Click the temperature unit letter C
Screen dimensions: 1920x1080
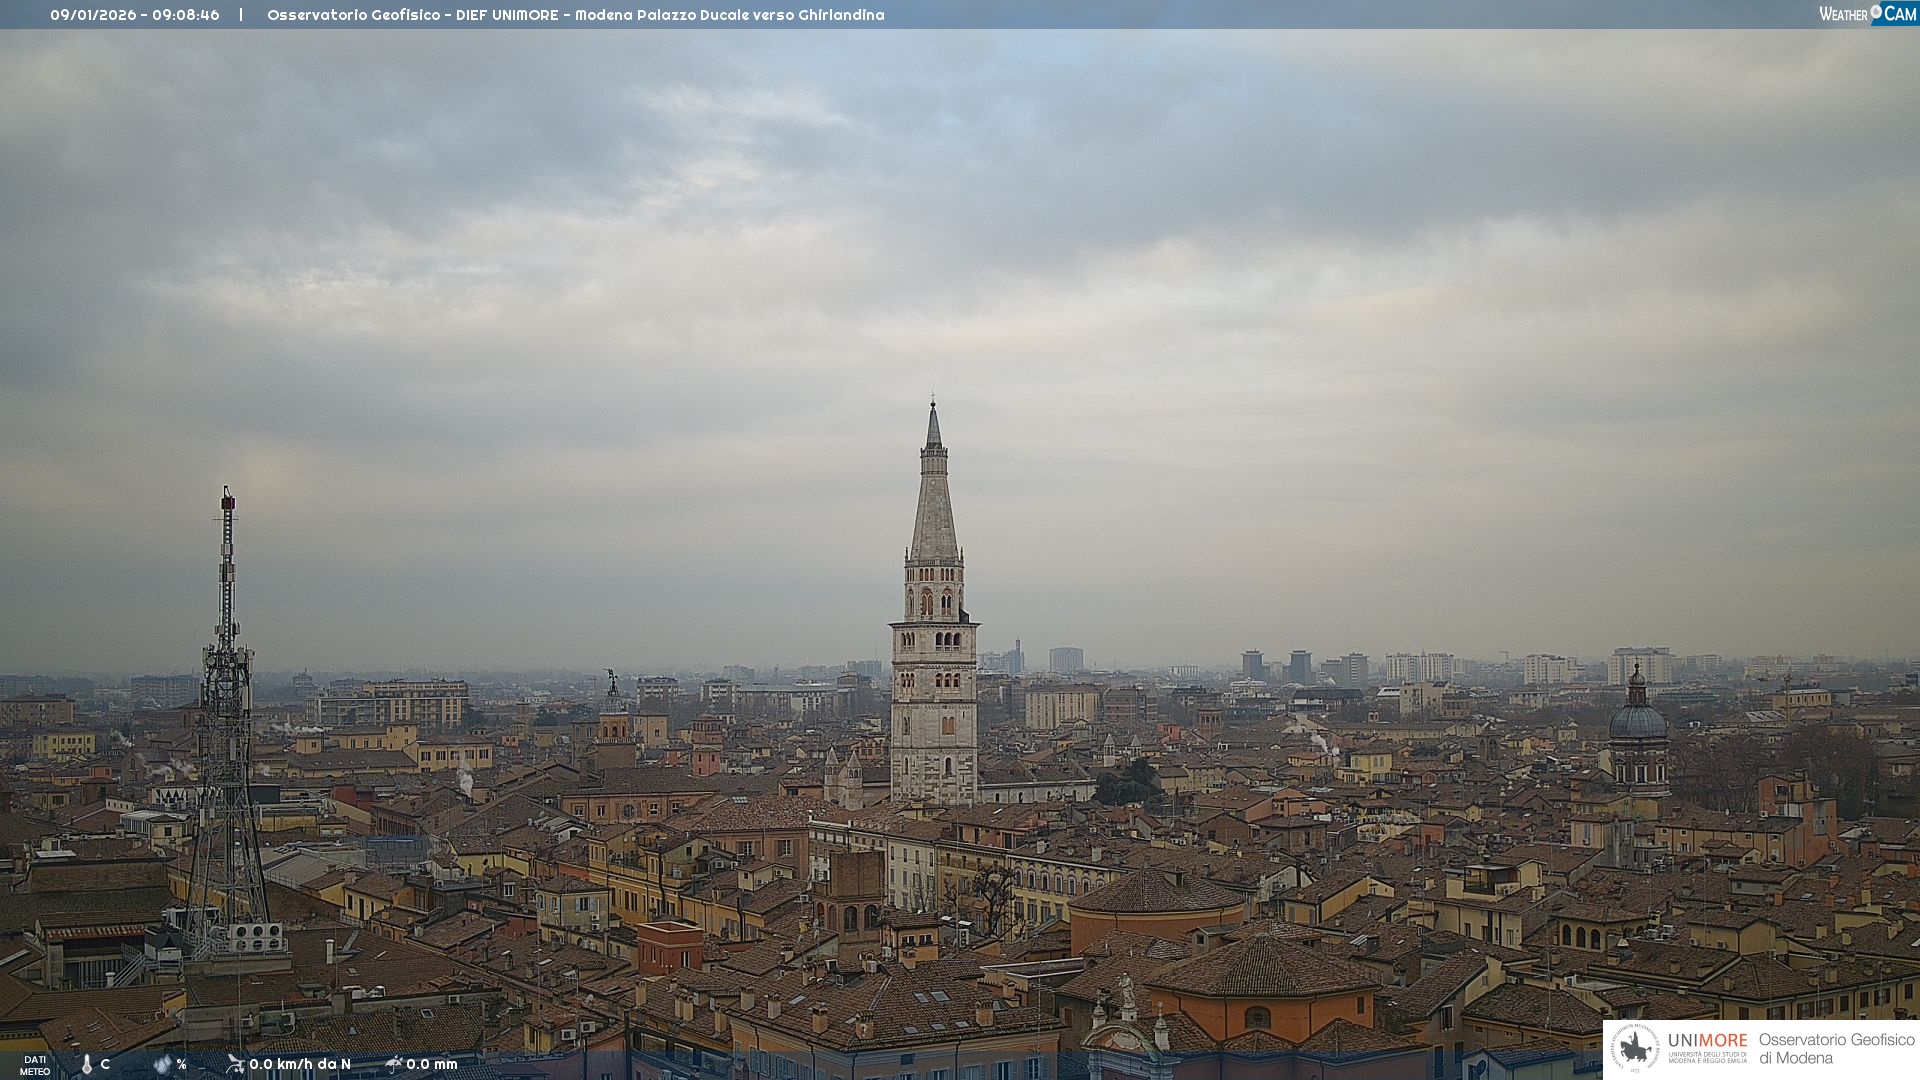[x=105, y=1064]
